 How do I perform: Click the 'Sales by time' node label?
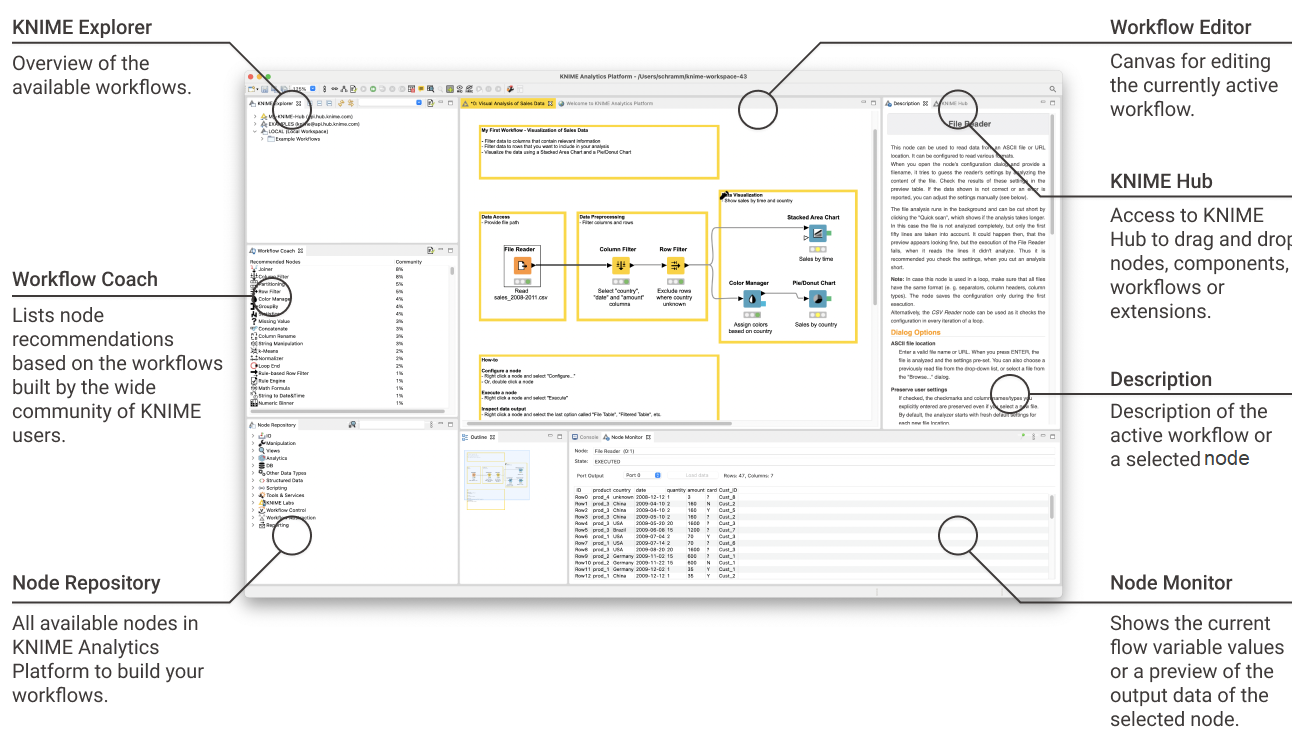point(816,259)
